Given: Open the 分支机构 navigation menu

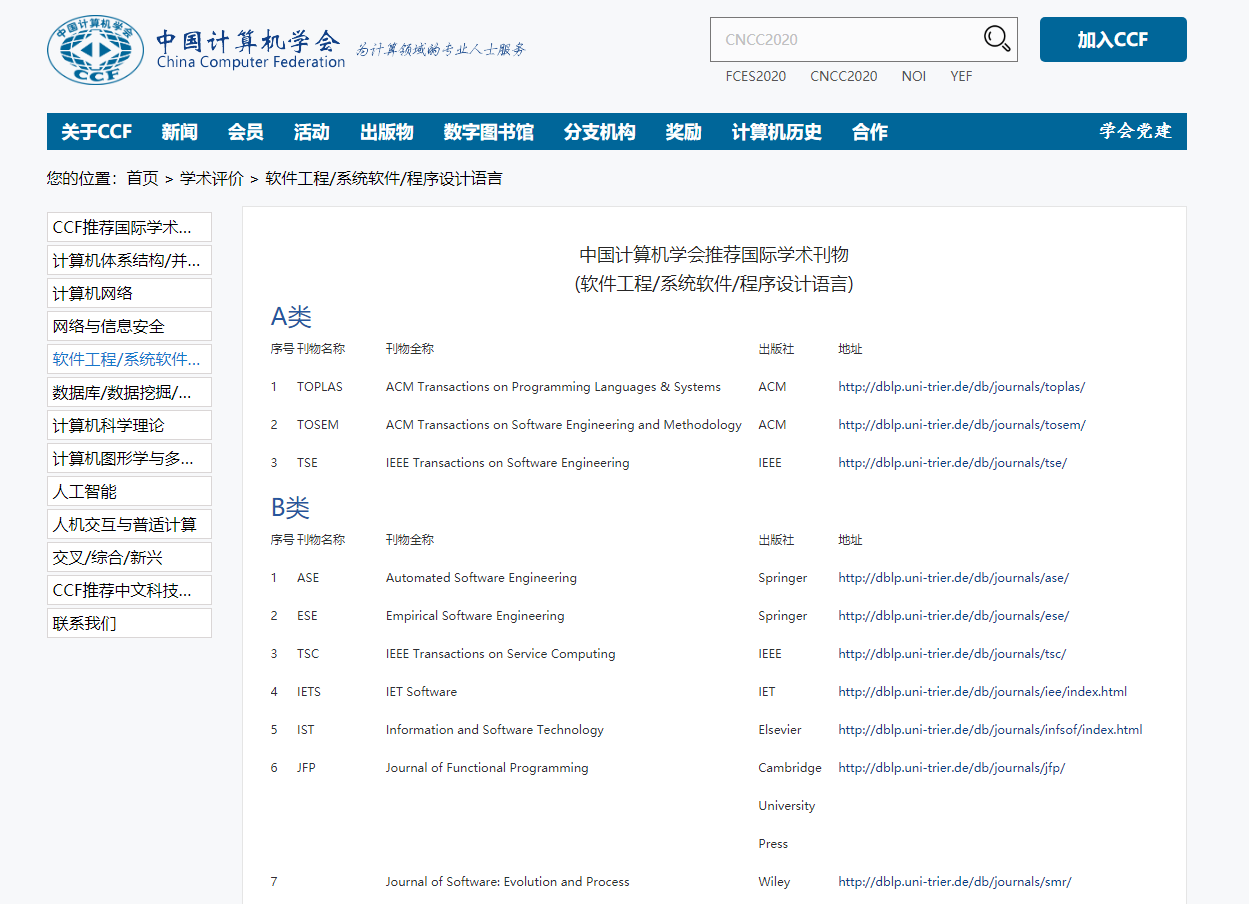Looking at the screenshot, I should coord(599,131).
